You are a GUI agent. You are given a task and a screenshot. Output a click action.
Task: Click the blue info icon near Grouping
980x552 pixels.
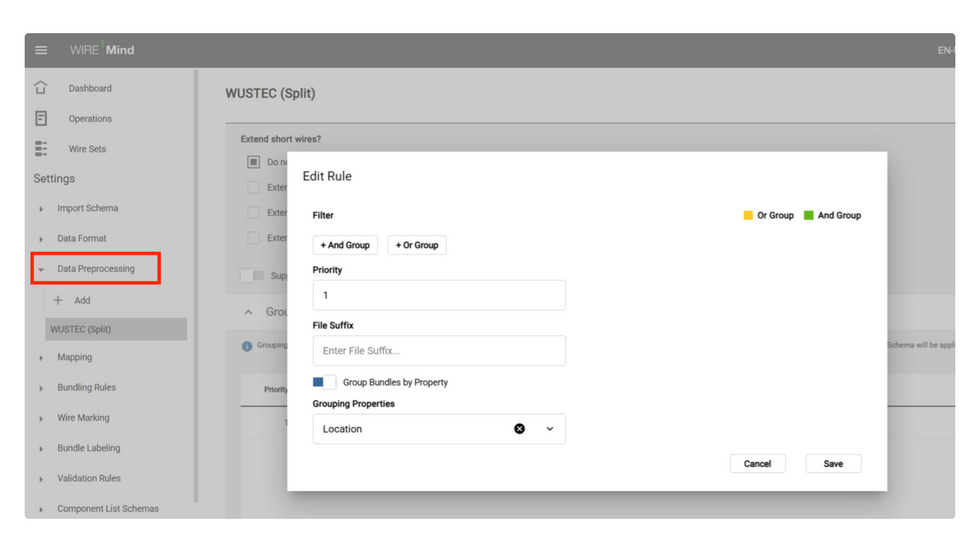[x=247, y=346]
